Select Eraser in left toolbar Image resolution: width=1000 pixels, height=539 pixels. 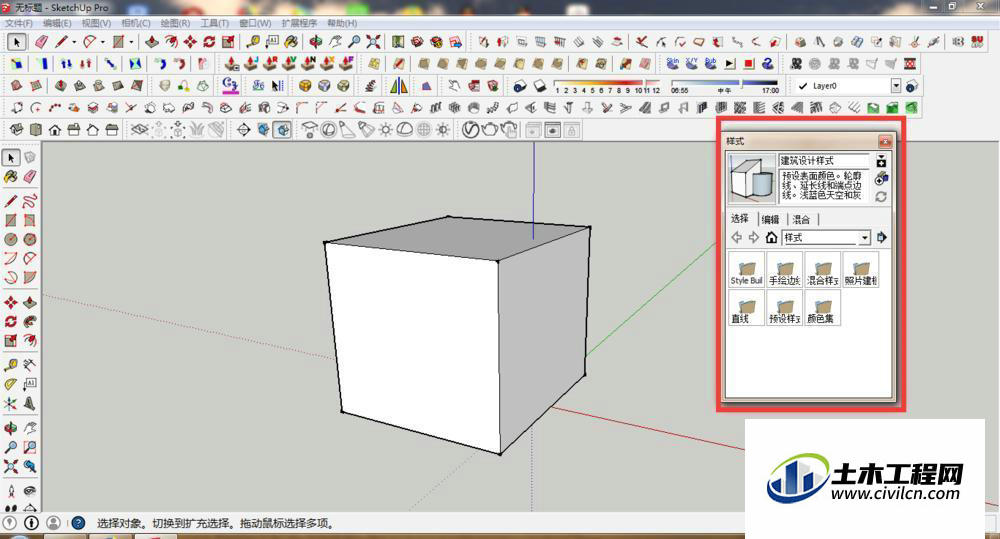click(30, 177)
